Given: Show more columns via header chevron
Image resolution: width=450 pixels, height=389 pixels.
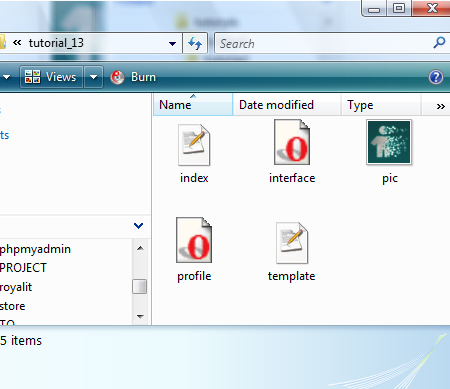Looking at the screenshot, I should click(x=441, y=106).
